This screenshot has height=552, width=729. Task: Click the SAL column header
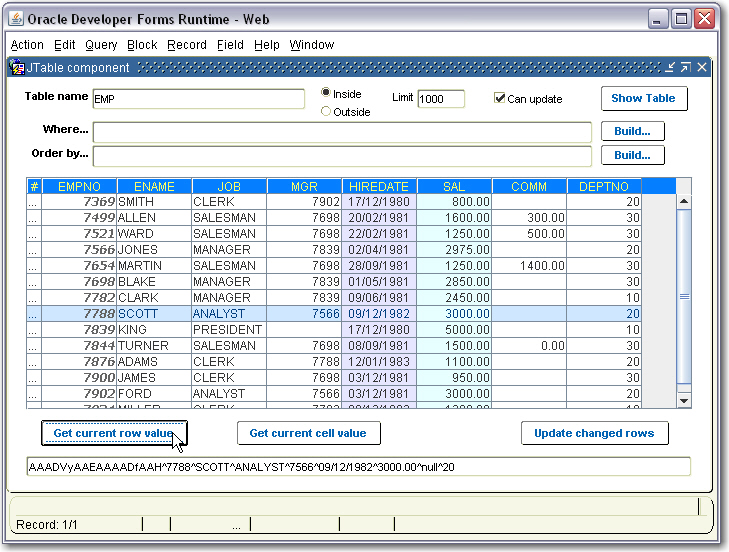[454, 186]
